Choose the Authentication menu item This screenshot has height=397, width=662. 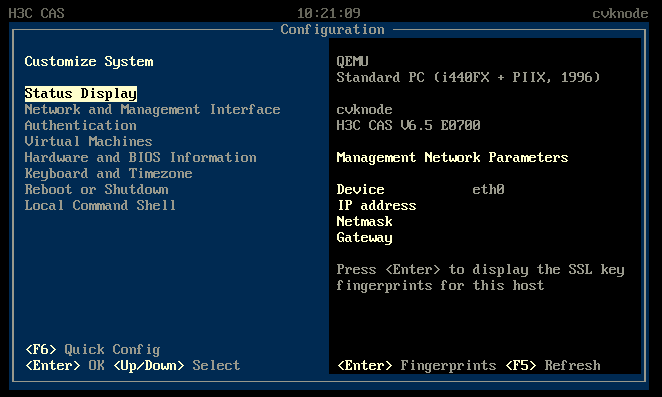[x=81, y=125]
